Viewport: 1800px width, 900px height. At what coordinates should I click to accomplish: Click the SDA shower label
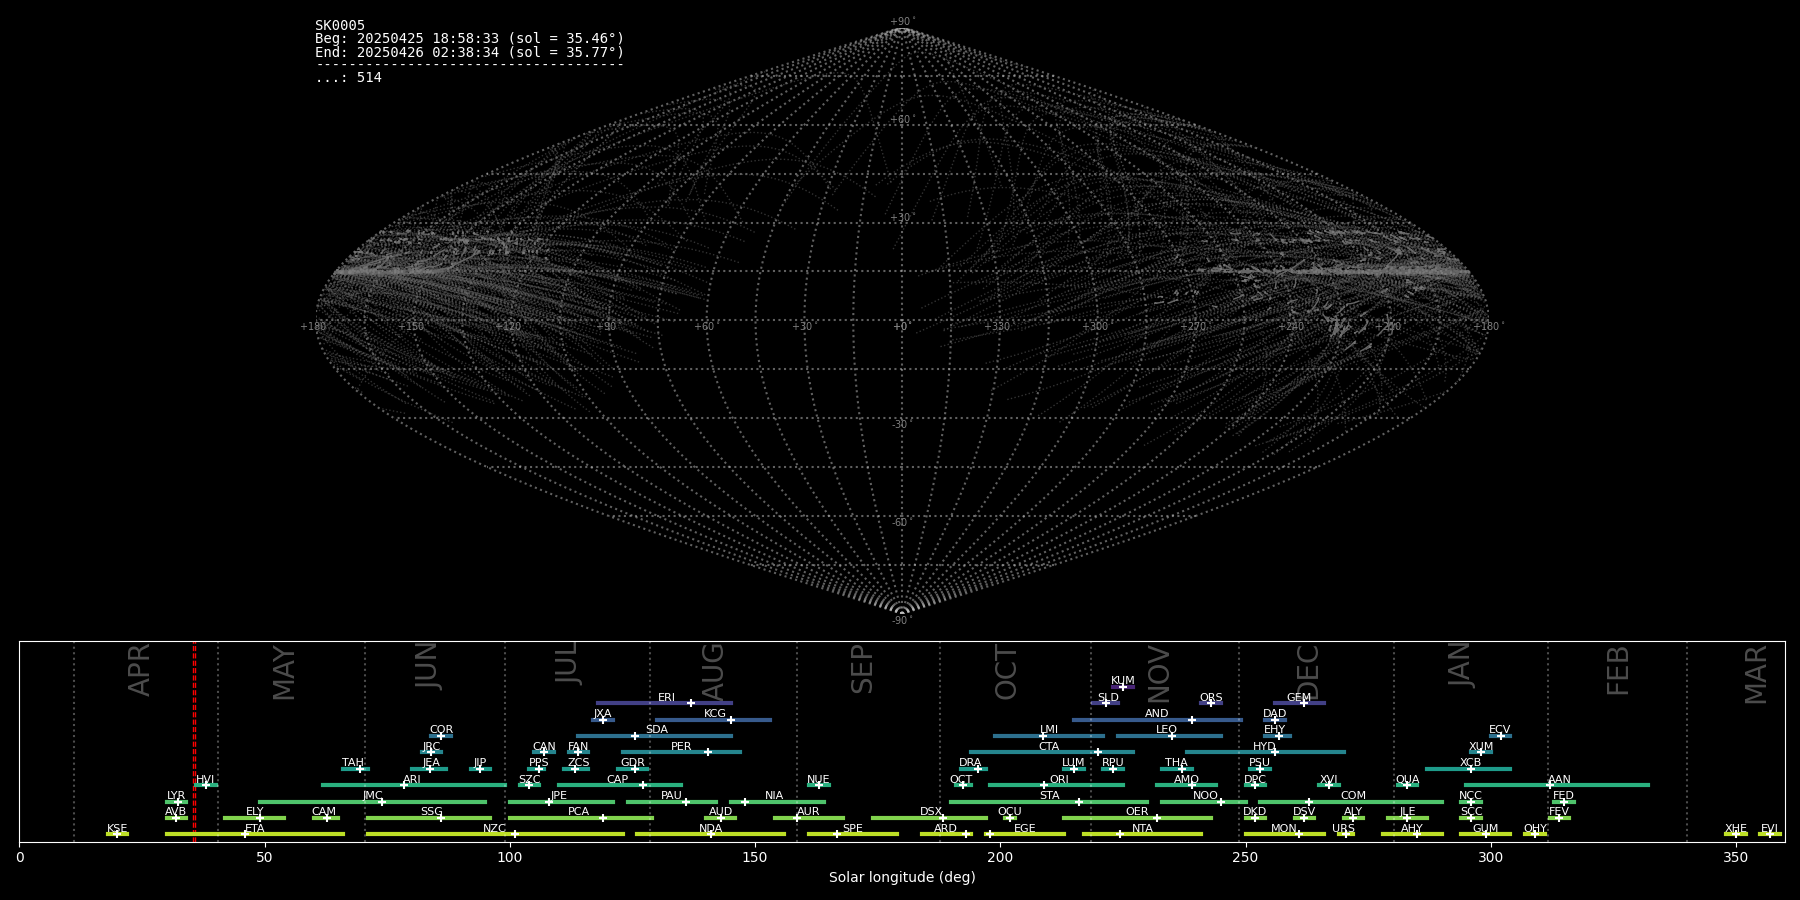[x=657, y=730]
